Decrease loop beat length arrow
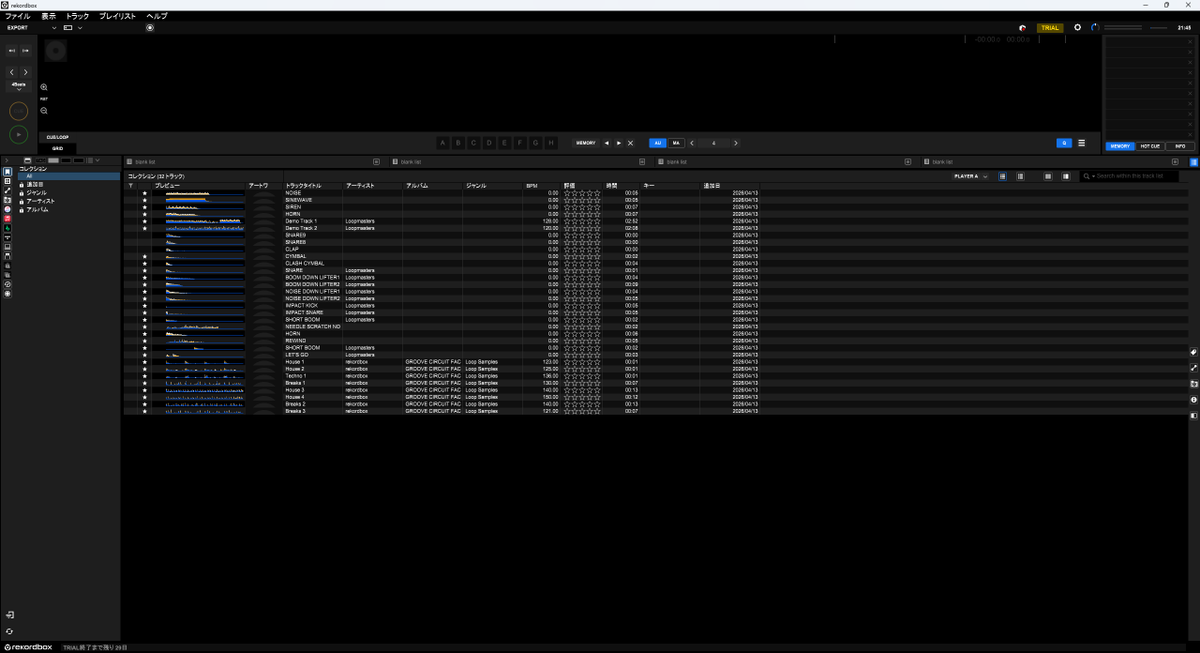1200x653 pixels. coord(692,143)
